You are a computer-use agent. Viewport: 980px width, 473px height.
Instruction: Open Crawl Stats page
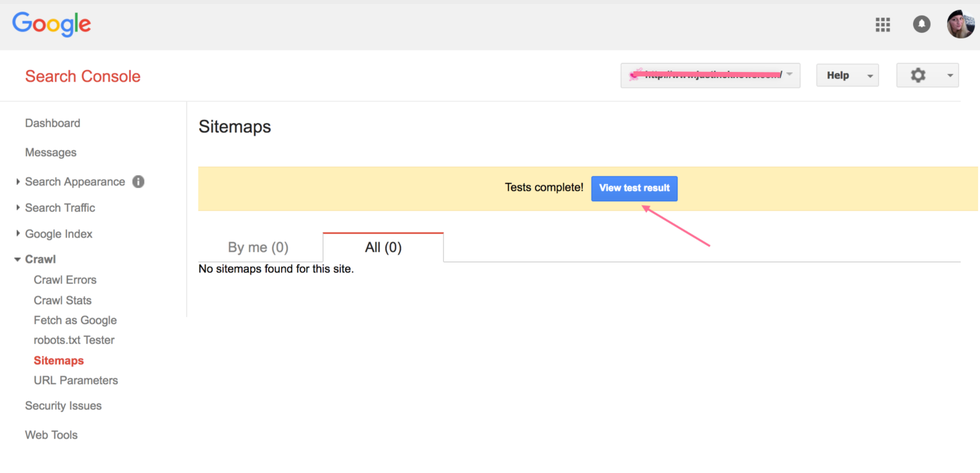tap(62, 301)
